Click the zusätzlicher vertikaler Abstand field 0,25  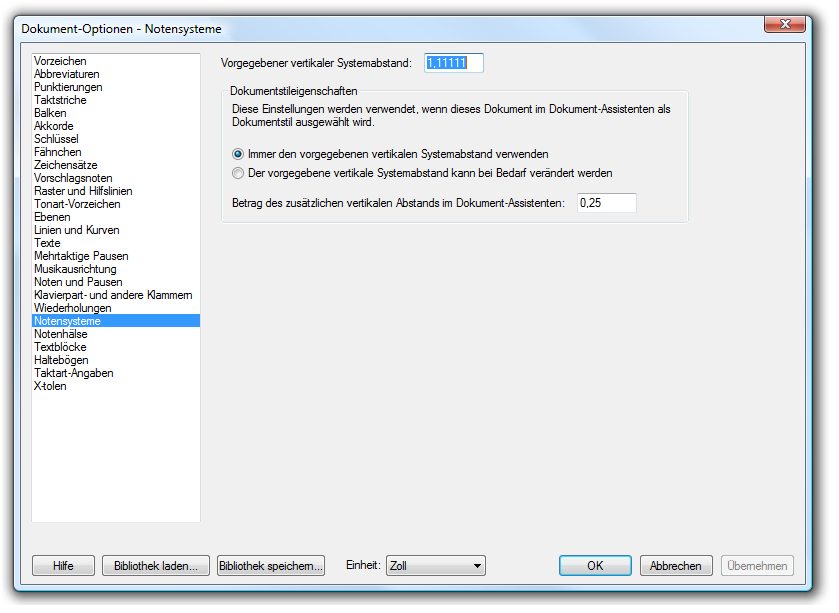(607, 203)
